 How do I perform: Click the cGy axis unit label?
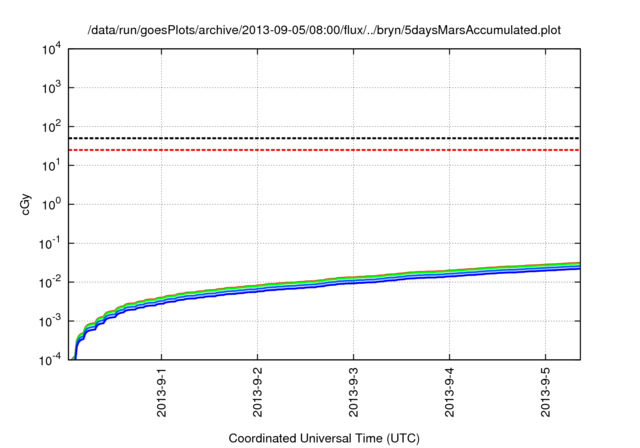pos(25,204)
